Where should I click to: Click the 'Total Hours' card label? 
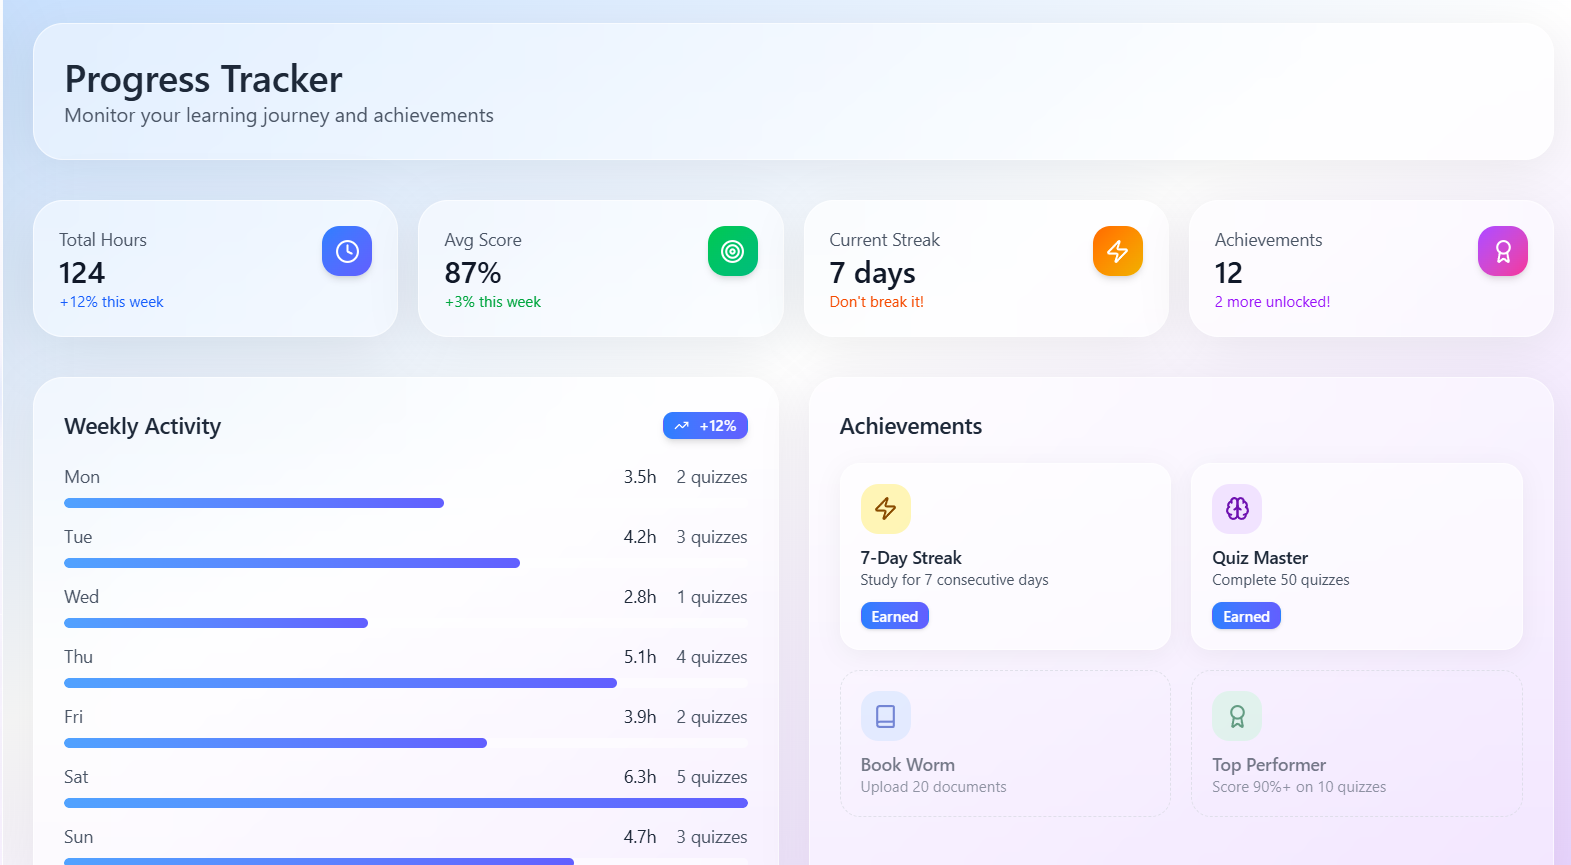pos(103,240)
